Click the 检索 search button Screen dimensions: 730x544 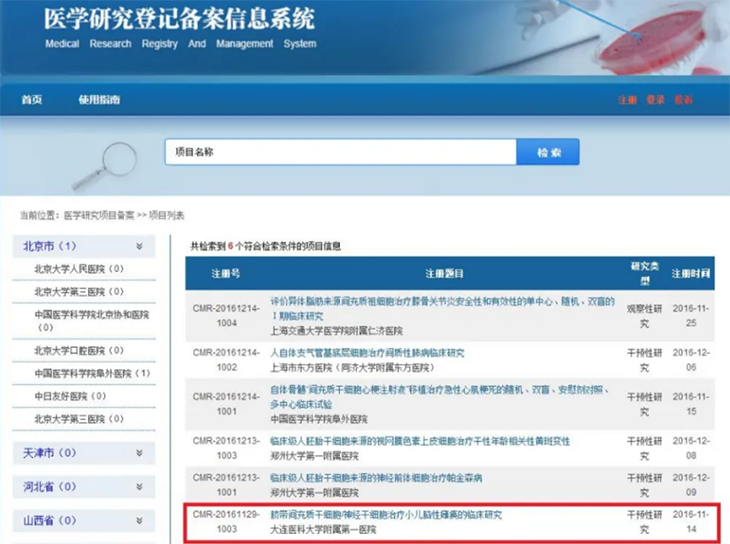click(x=548, y=152)
